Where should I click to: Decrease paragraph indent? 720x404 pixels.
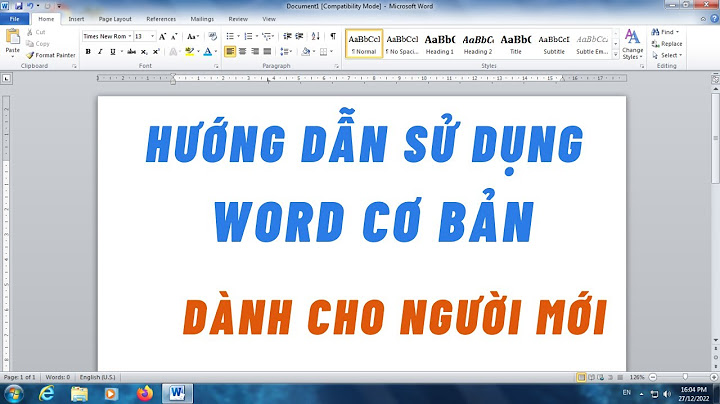click(x=287, y=36)
